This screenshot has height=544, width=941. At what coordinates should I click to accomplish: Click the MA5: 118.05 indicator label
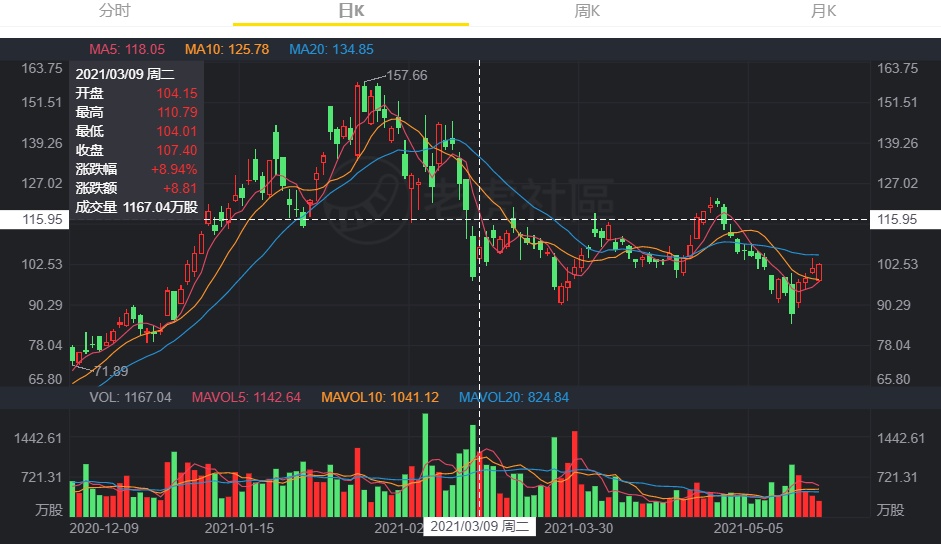[127, 49]
